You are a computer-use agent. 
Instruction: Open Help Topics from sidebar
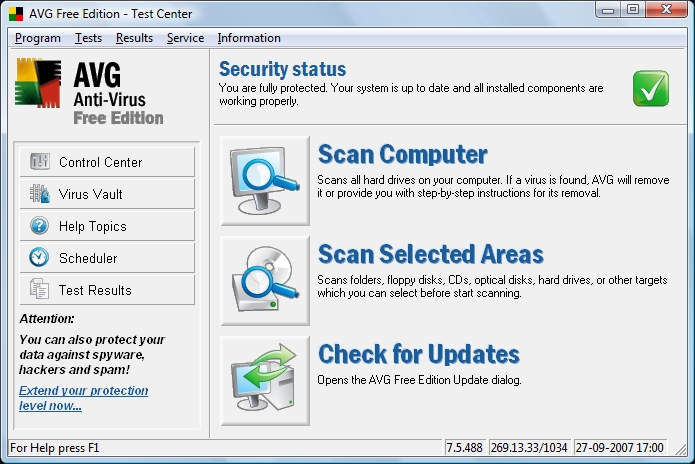(107, 226)
